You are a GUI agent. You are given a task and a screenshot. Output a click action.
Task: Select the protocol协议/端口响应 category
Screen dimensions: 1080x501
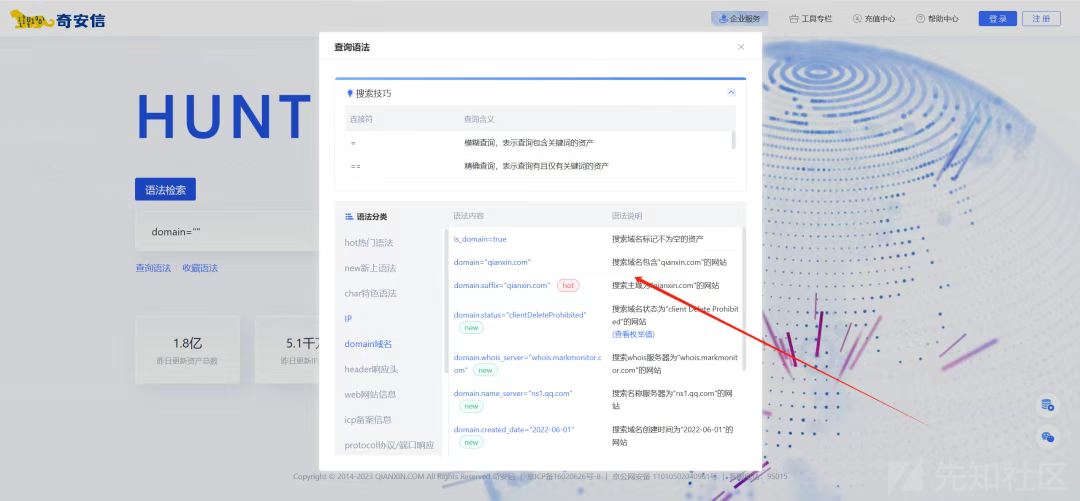(x=389, y=444)
